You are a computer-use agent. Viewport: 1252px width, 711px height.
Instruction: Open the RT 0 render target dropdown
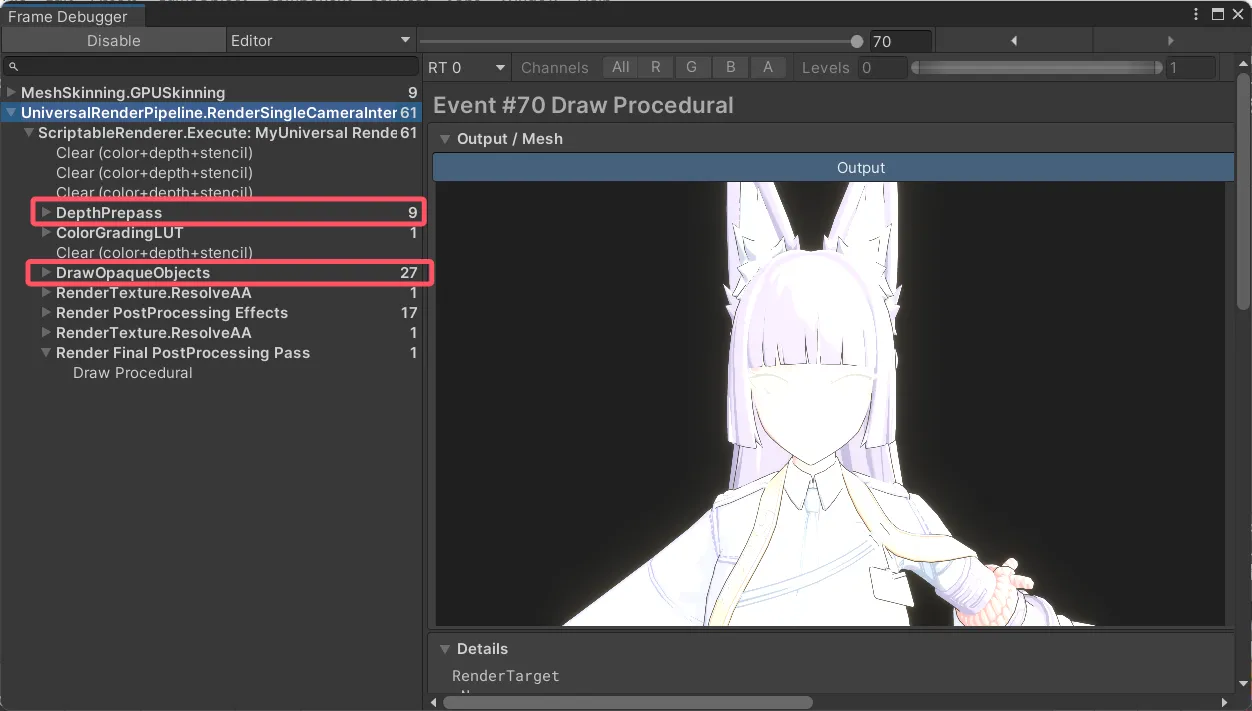[467, 68]
